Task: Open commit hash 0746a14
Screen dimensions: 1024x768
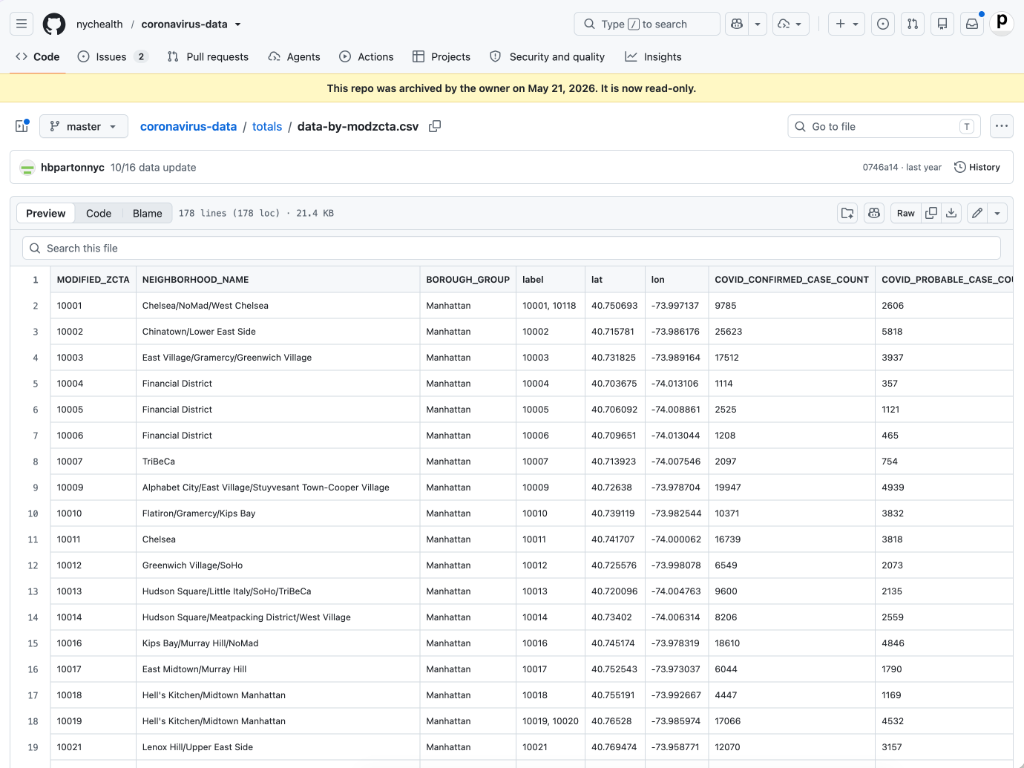Action: coord(880,167)
